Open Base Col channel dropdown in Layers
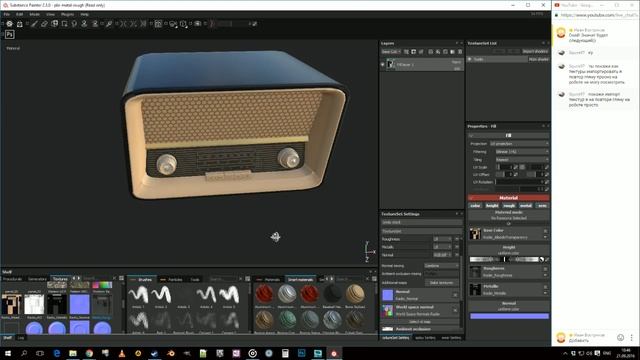 click(x=391, y=52)
